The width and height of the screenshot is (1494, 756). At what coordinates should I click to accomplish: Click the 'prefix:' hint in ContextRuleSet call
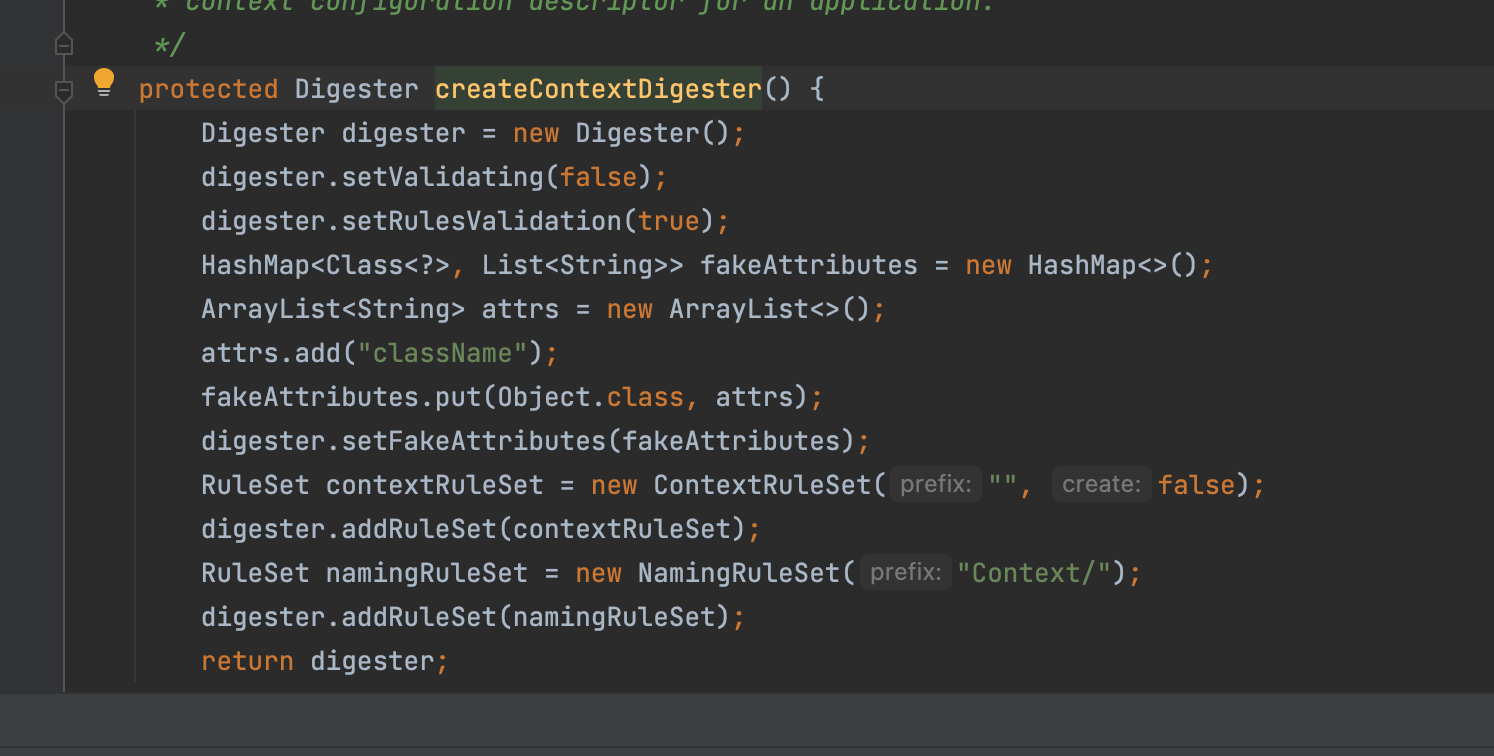click(936, 485)
